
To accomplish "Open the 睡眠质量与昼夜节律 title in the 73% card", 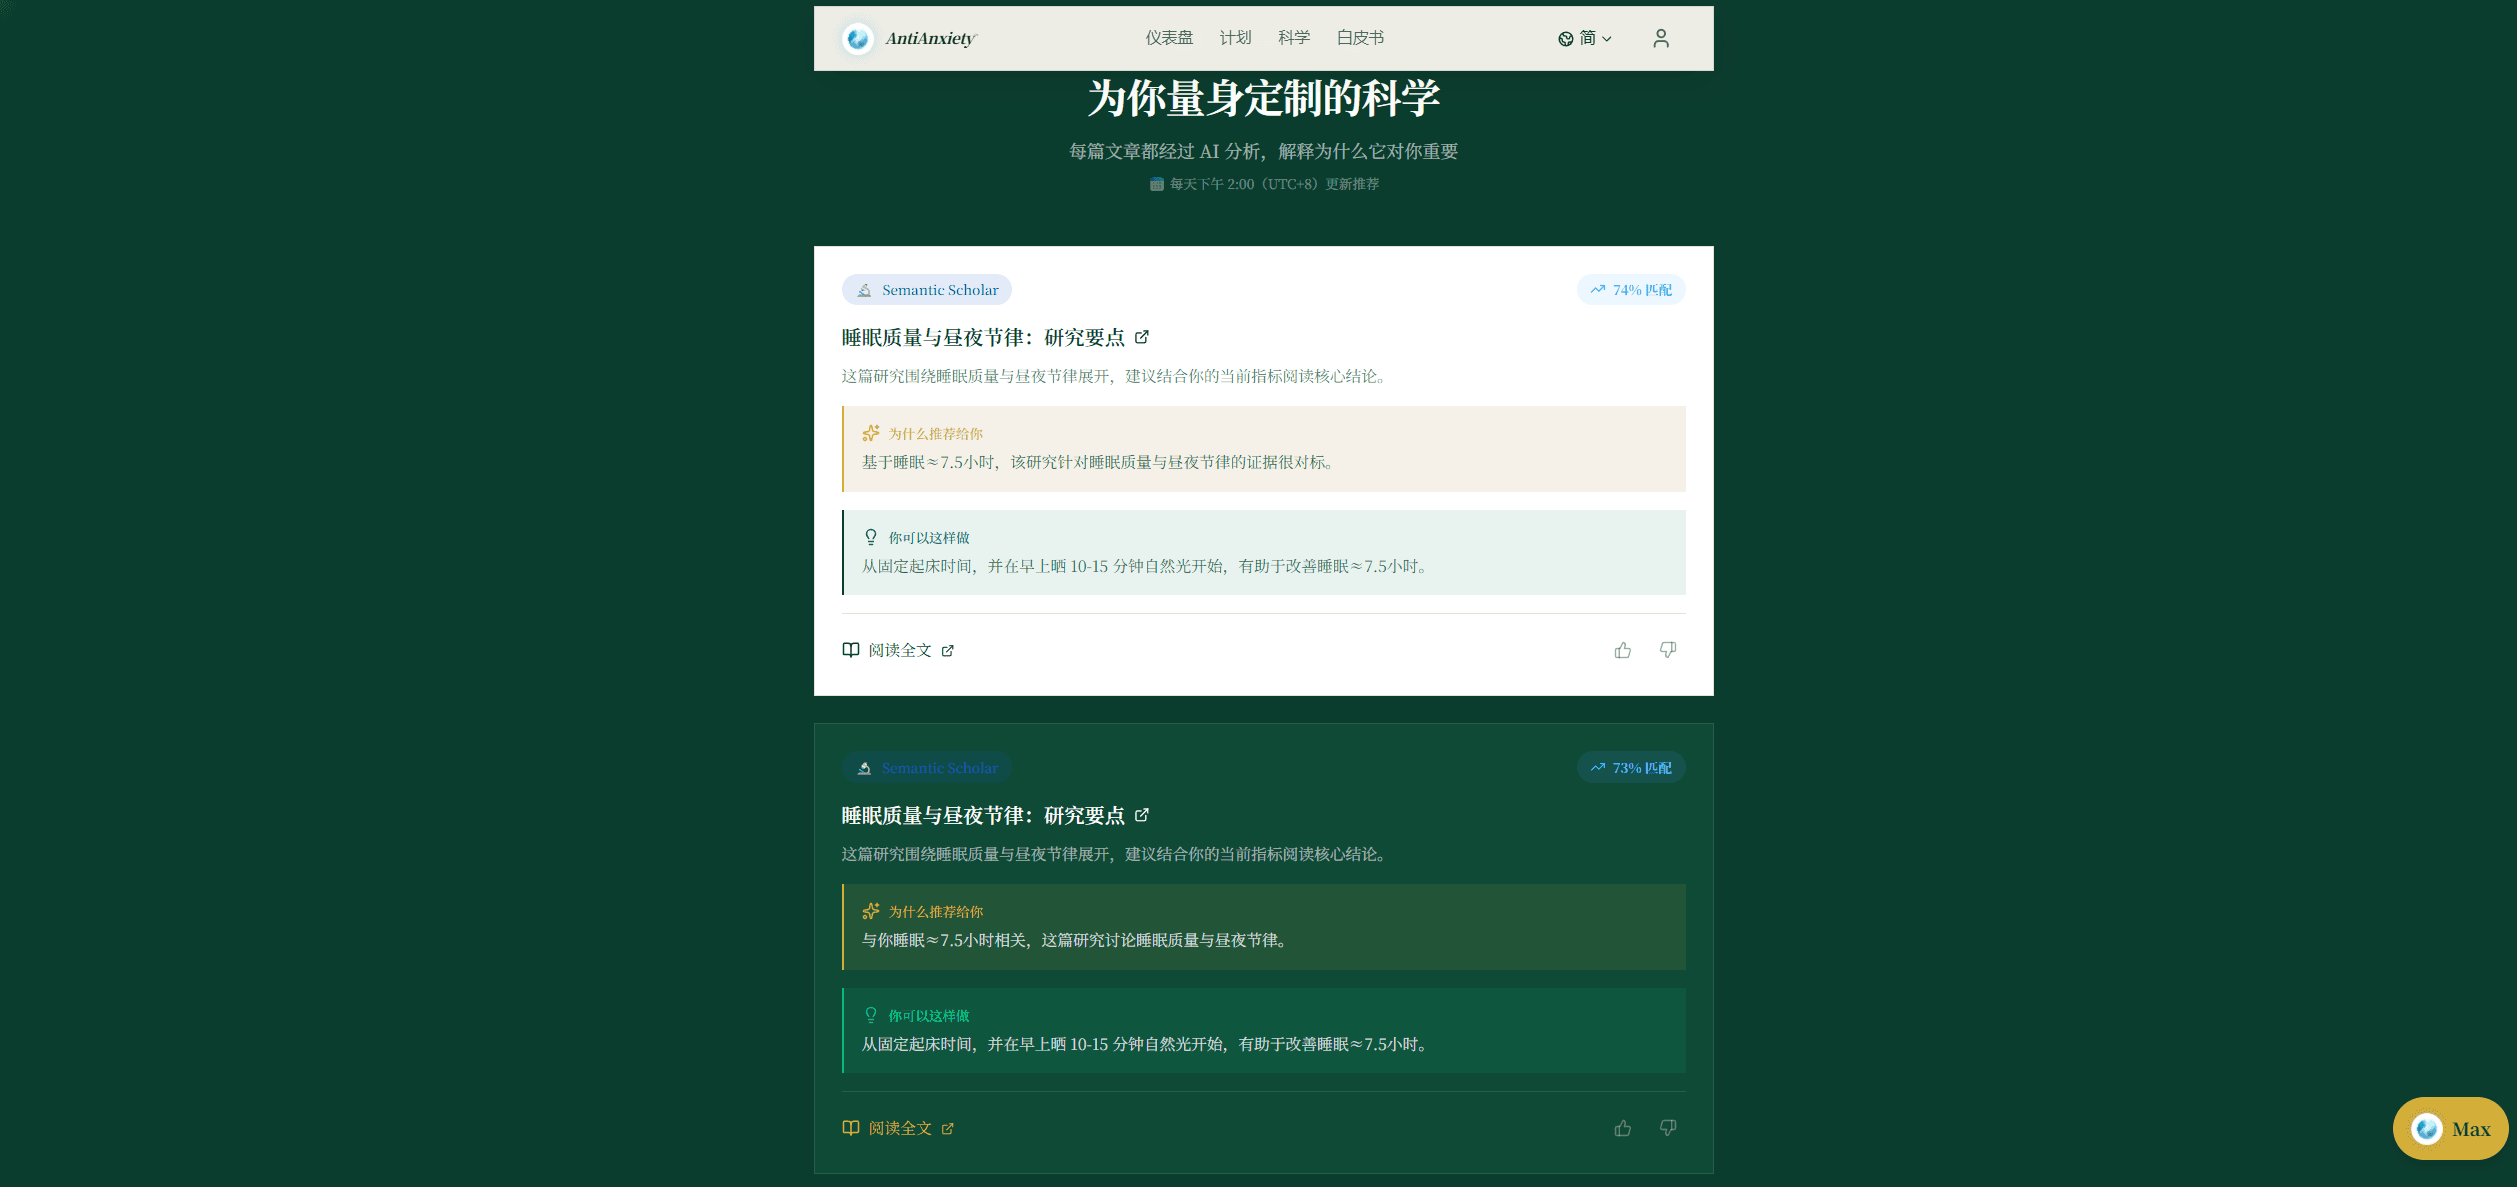I will click(x=983, y=816).
